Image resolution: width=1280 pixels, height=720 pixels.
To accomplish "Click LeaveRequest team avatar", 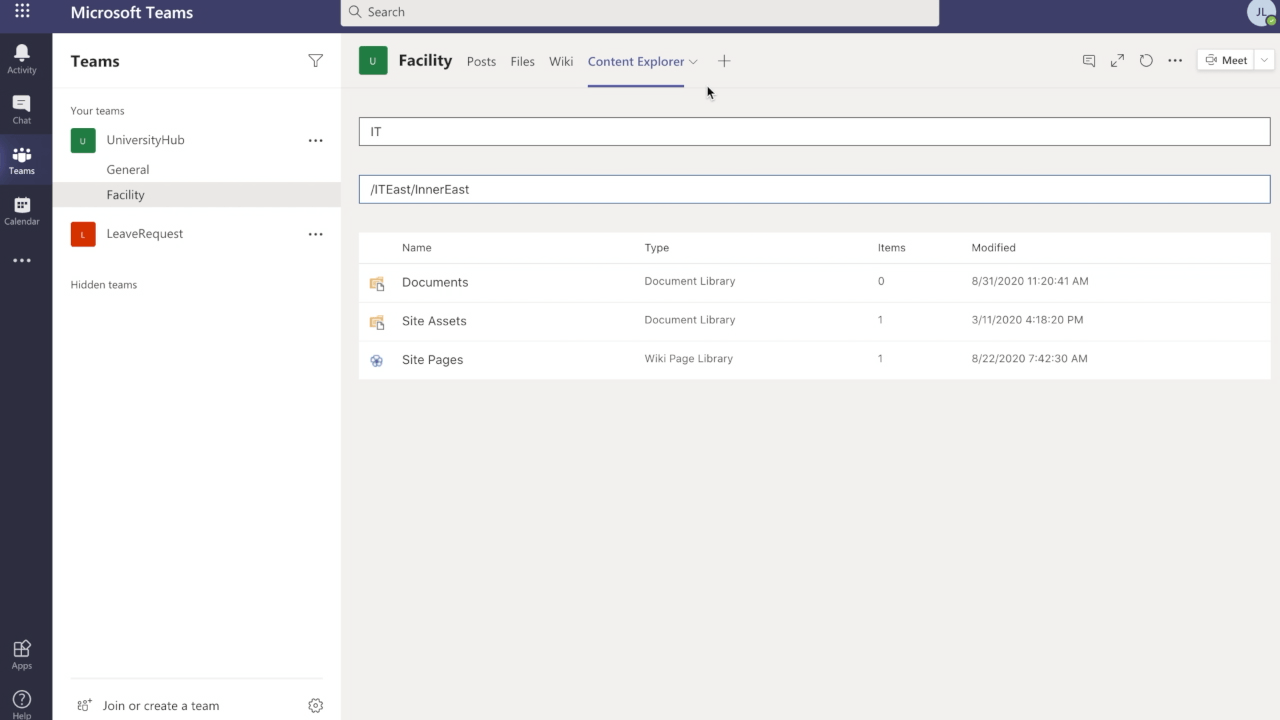I will 83,234.
